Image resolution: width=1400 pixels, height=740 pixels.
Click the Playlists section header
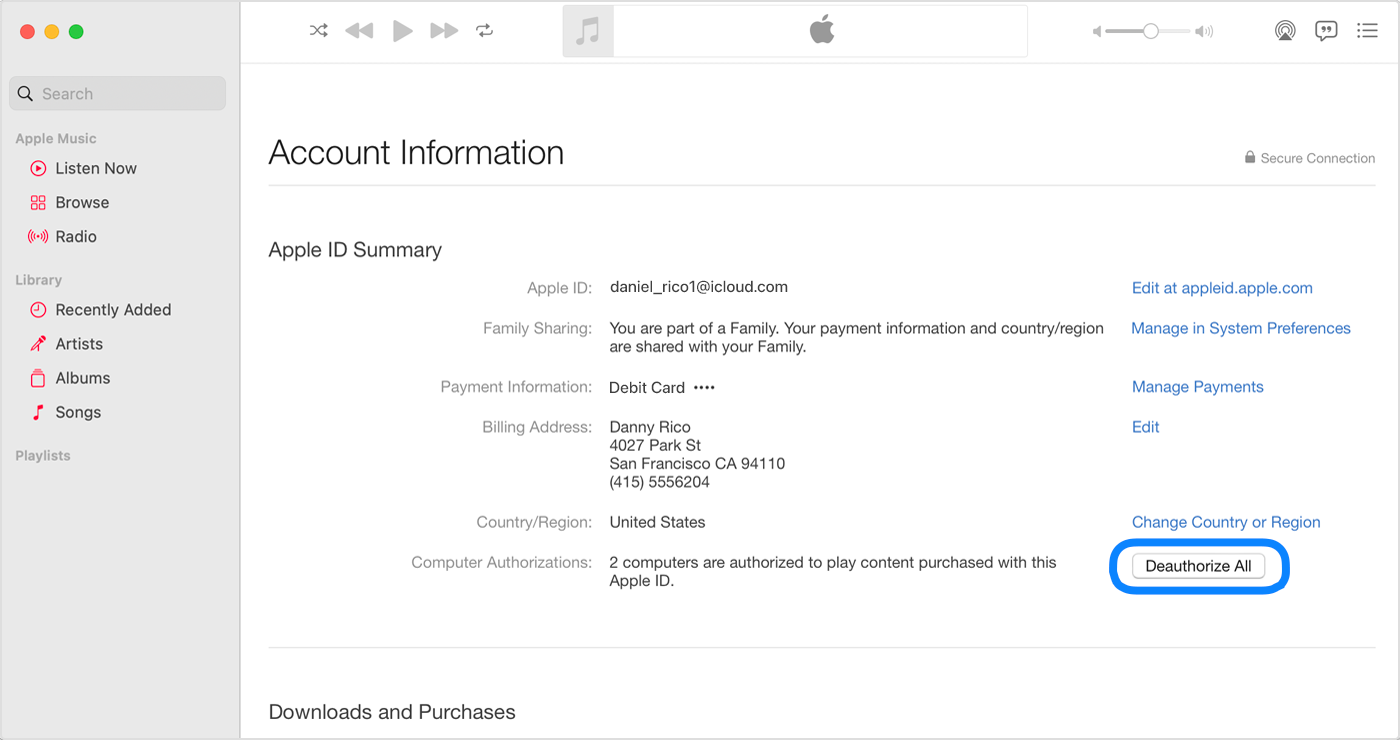43,456
